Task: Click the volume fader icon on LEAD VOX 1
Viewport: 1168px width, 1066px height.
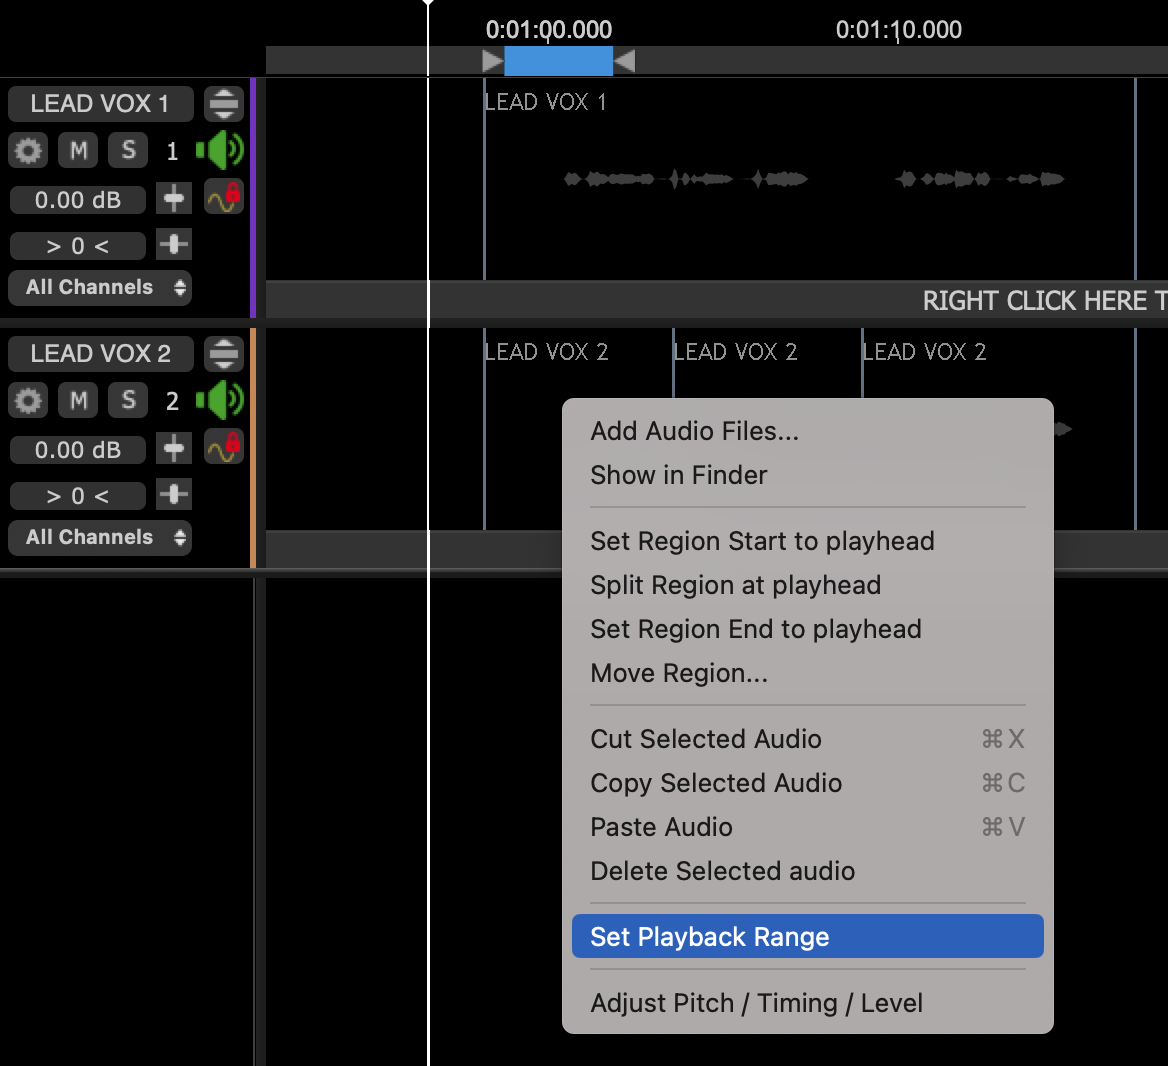Action: [174, 199]
